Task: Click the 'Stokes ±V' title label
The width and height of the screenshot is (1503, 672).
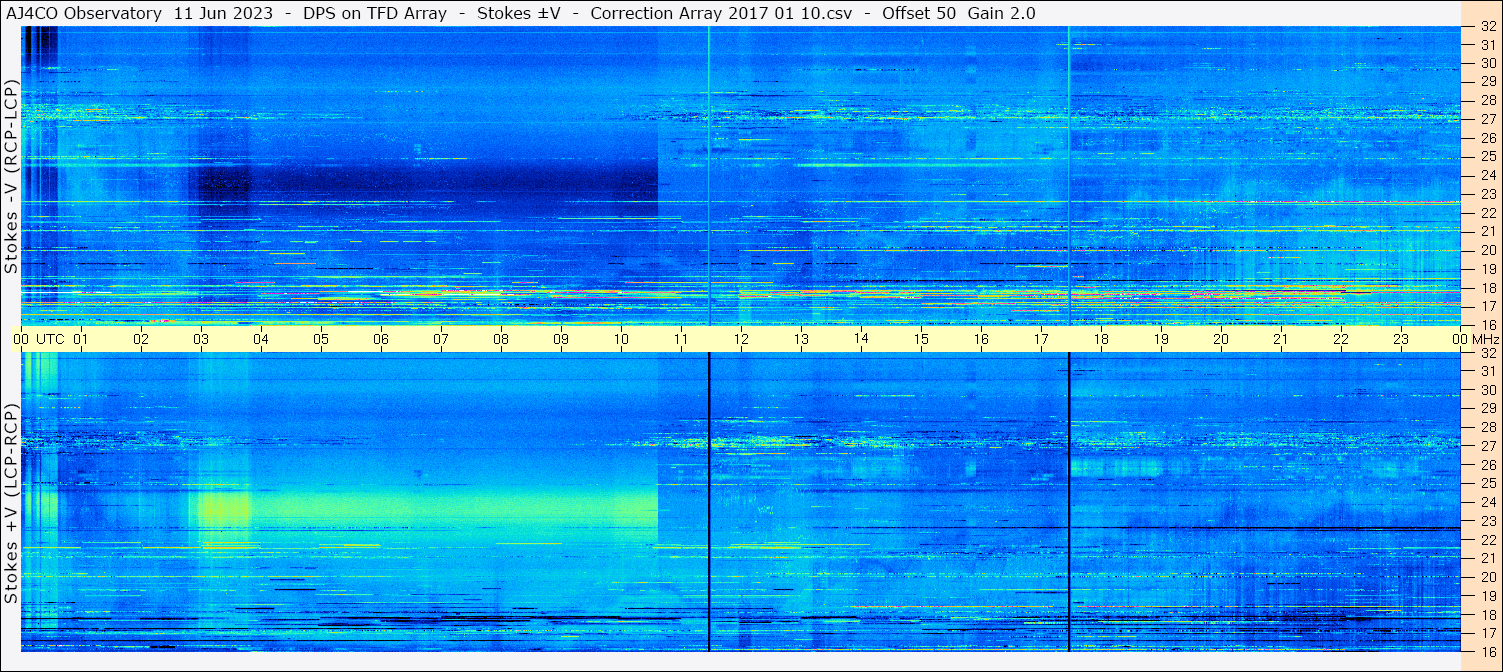Action: click(x=518, y=13)
